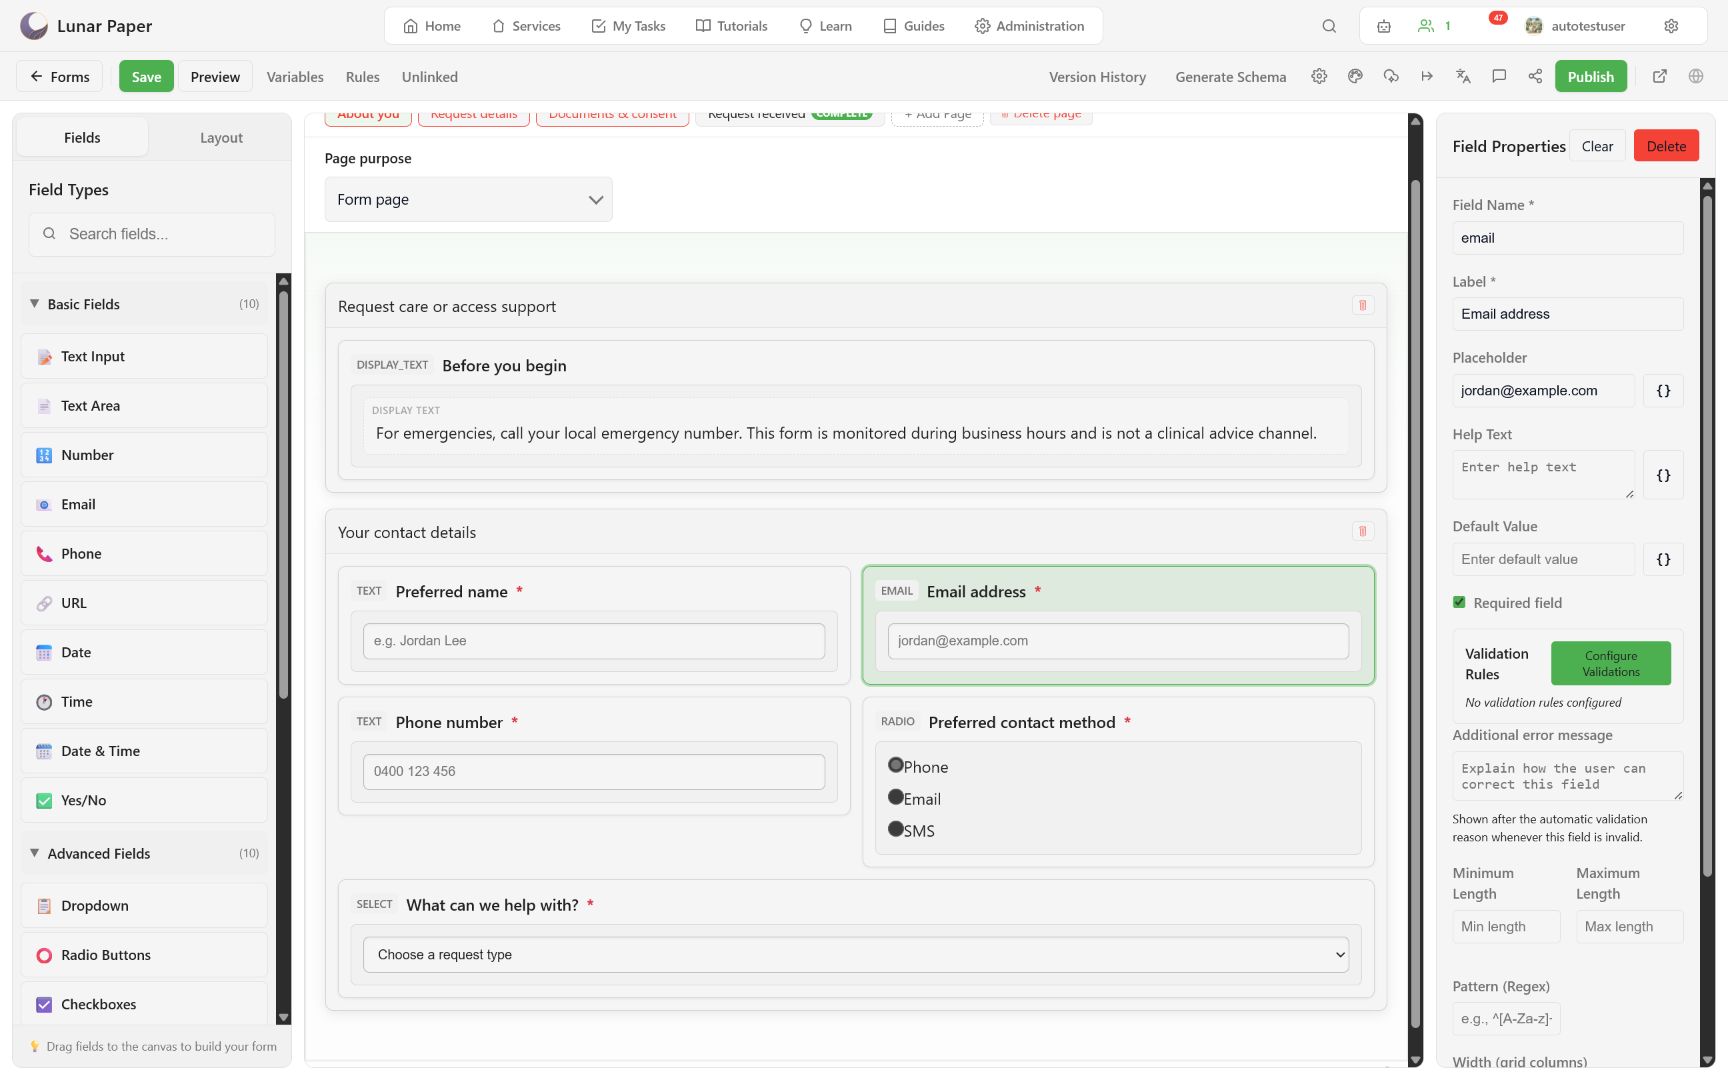Open the comments speech bubble icon

point(1499,76)
